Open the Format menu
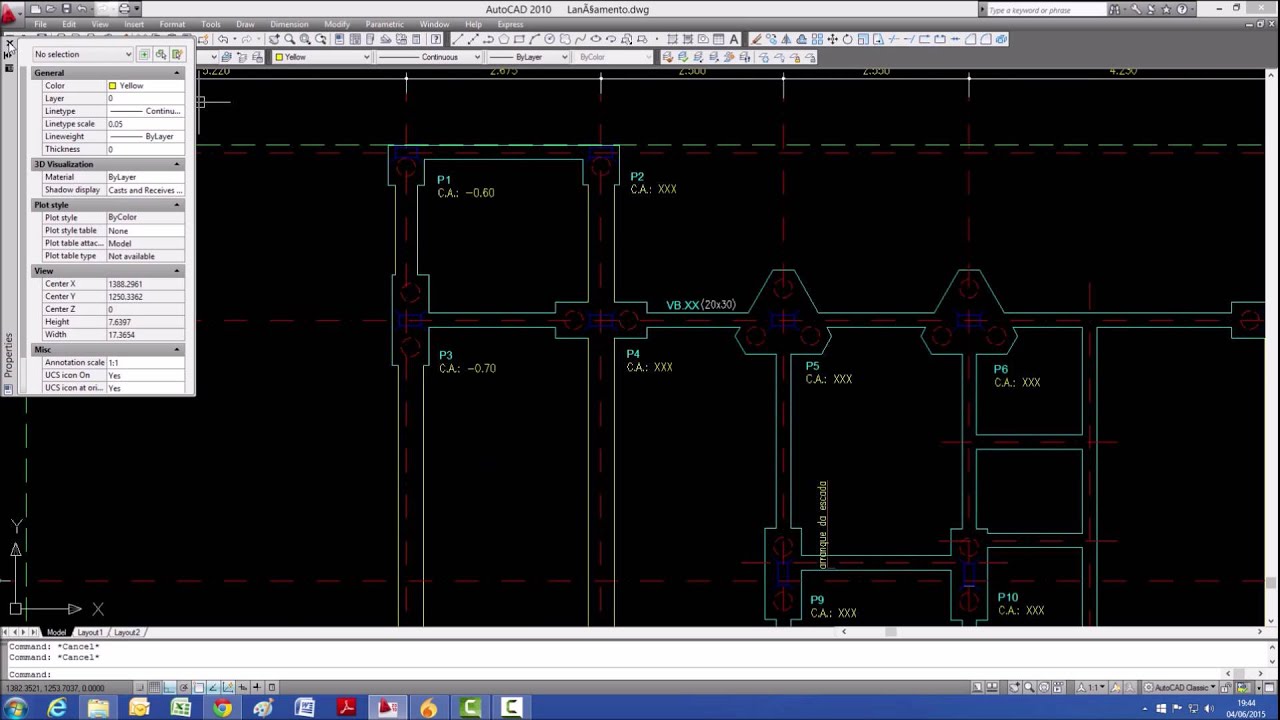 click(172, 24)
